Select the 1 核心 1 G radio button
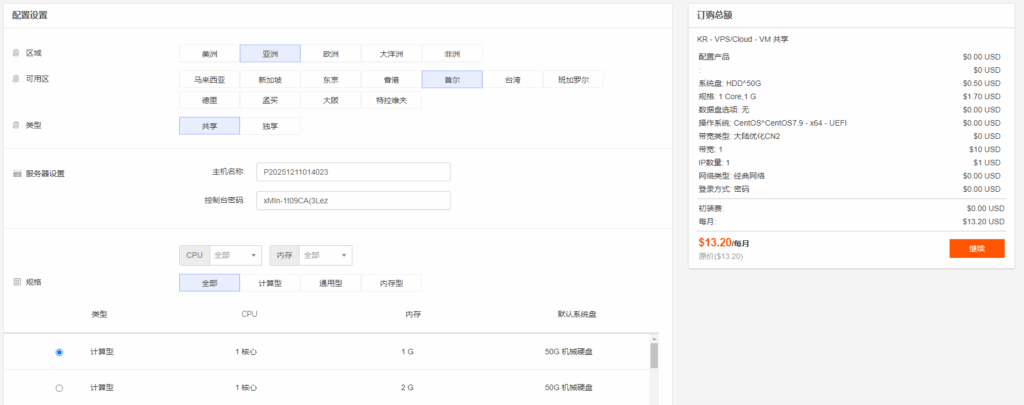The image size is (1024, 405). tap(60, 352)
